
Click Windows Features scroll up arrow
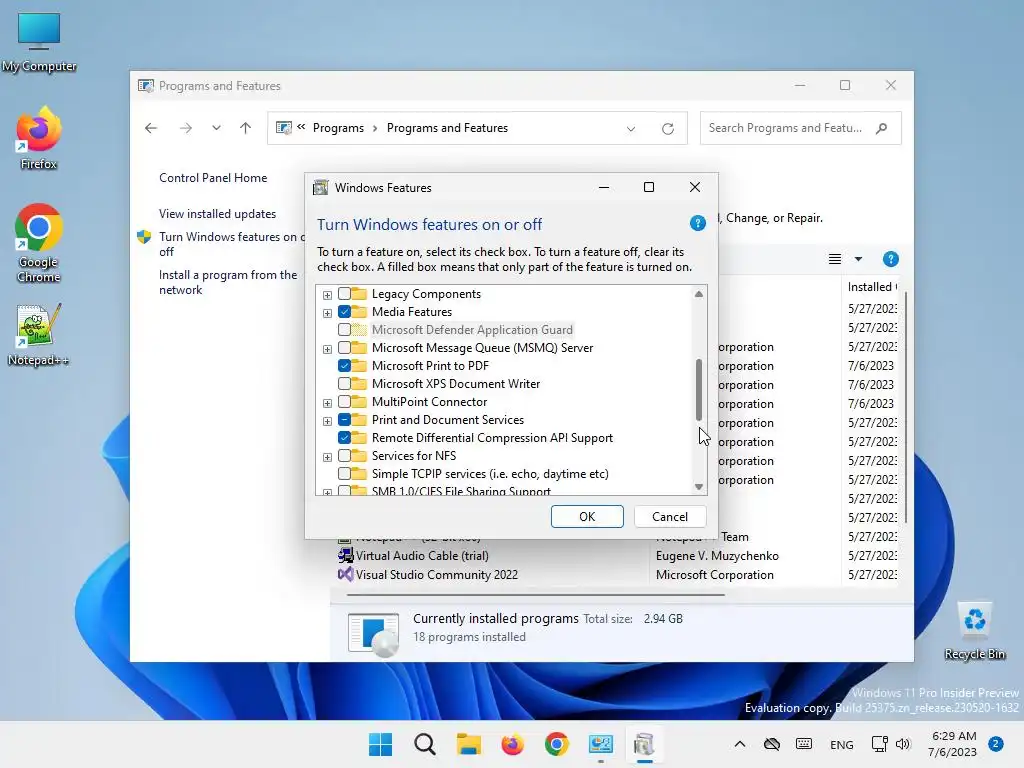point(699,295)
